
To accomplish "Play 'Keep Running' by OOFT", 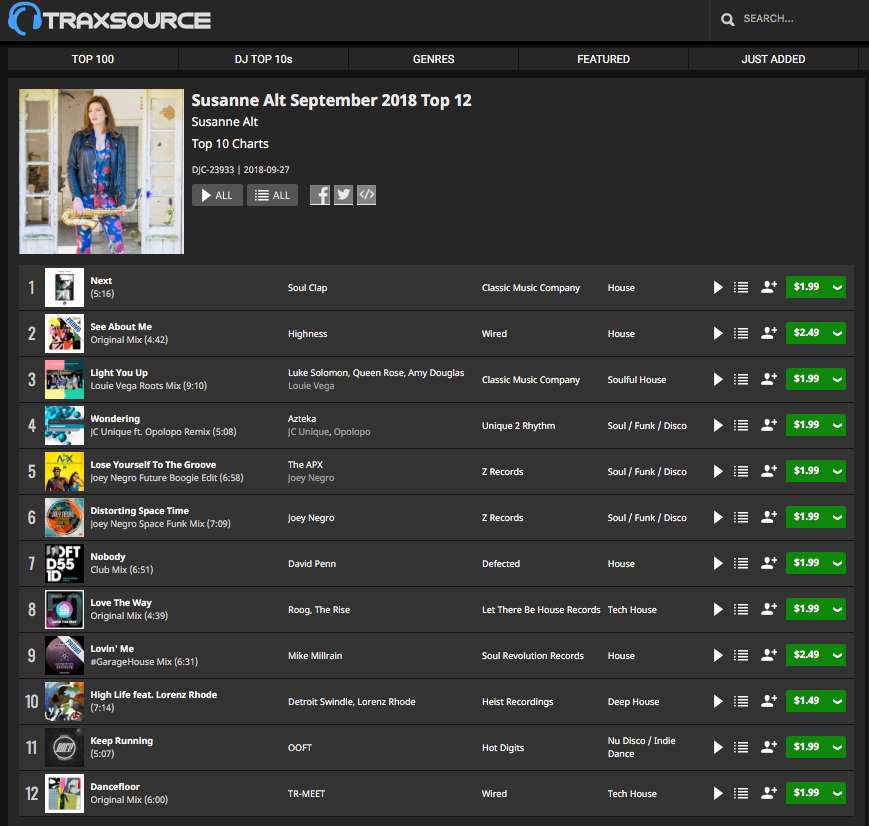I will click(718, 747).
